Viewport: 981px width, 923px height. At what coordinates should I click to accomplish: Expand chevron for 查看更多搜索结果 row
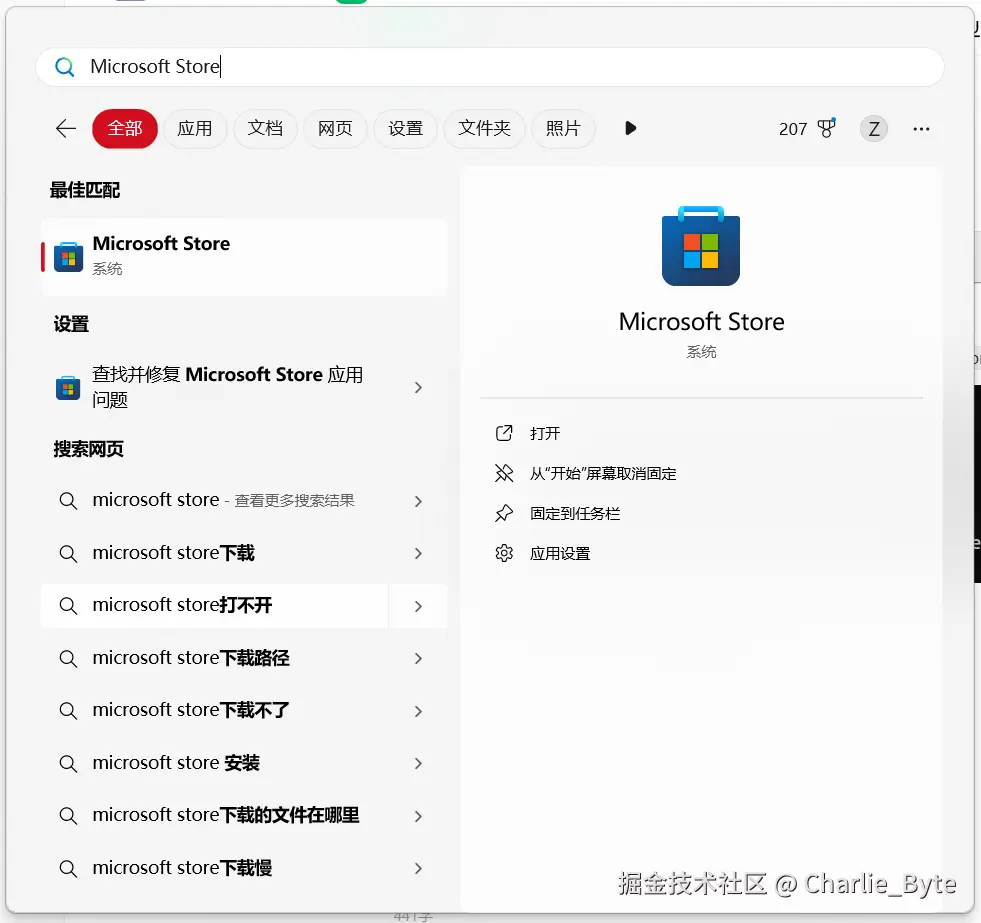tap(419, 501)
